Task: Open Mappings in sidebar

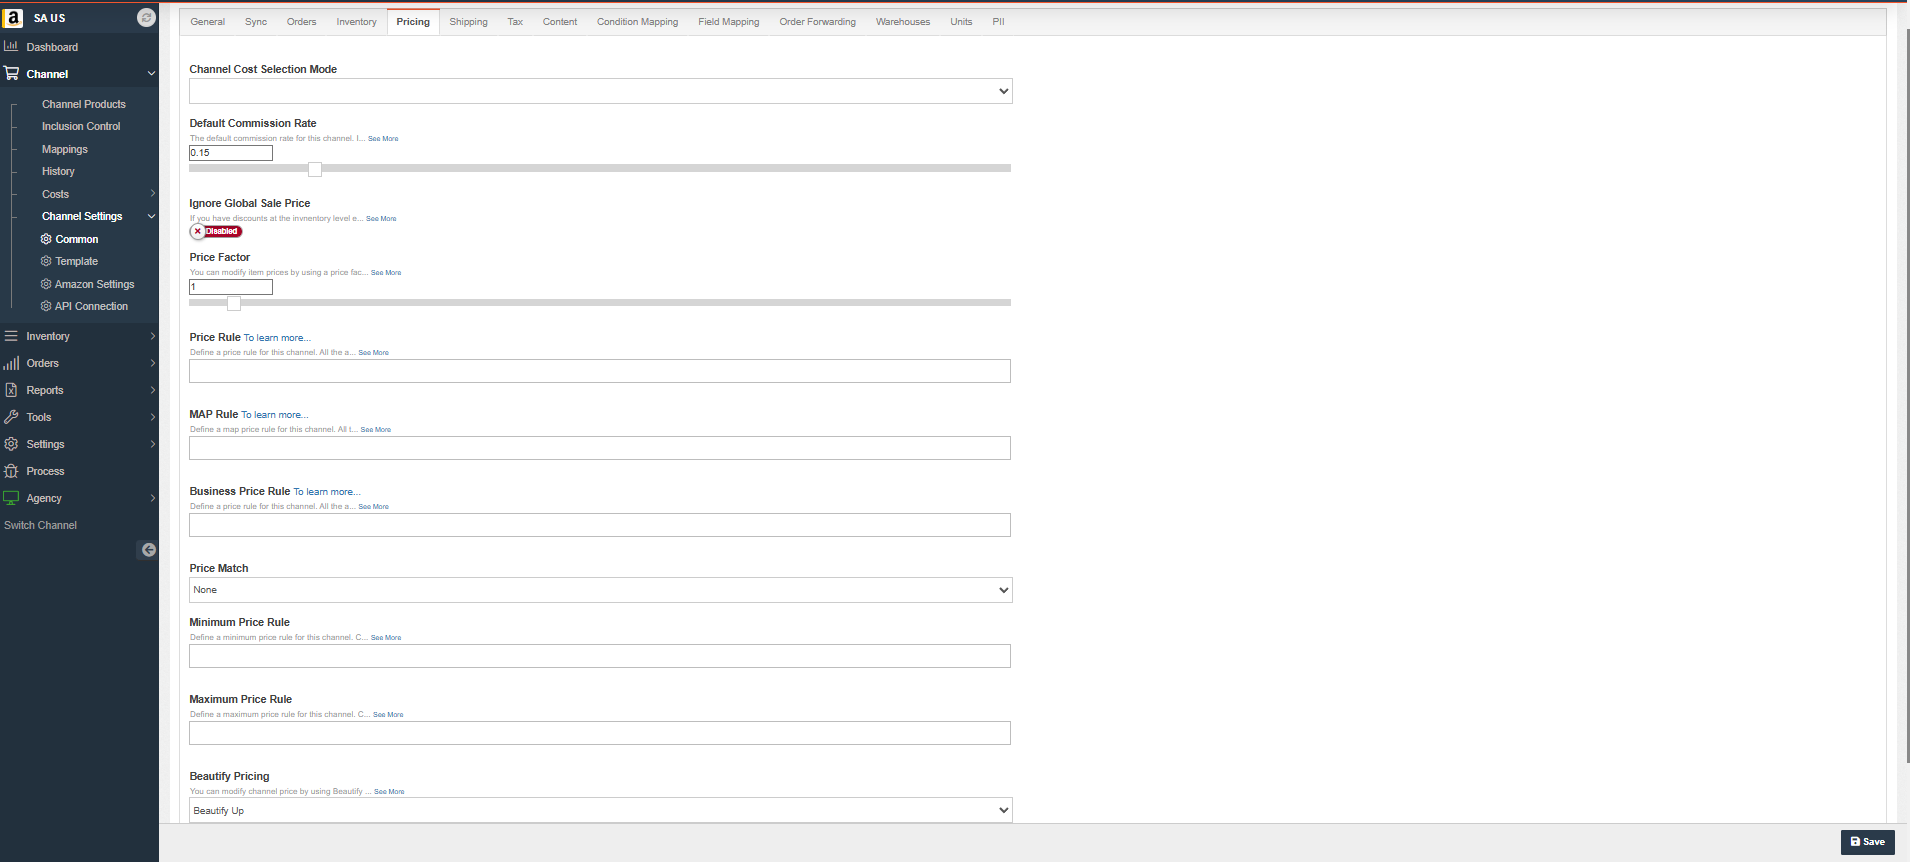Action: point(65,149)
